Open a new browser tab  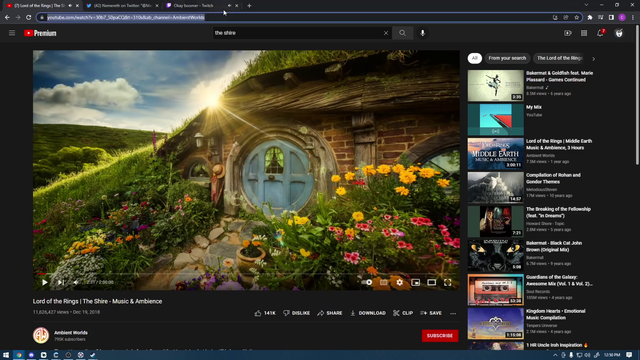[249, 6]
